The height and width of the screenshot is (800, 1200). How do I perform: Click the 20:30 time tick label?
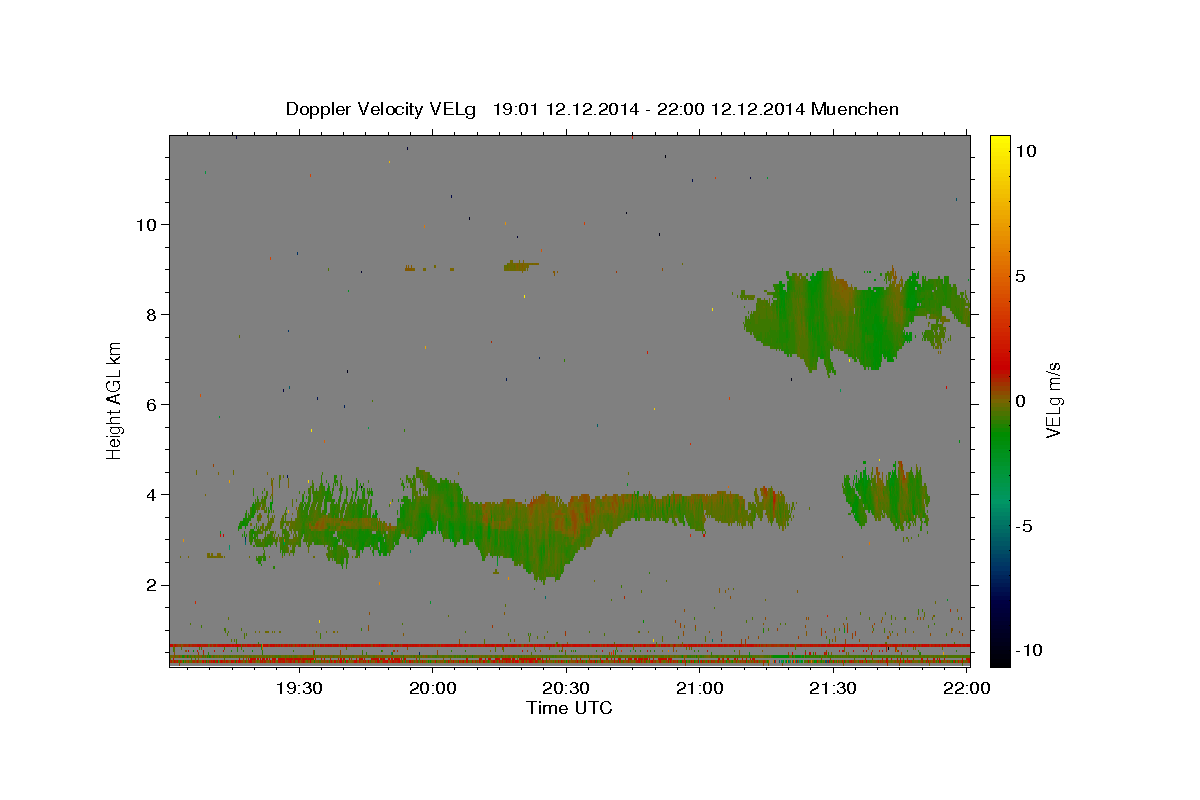(x=566, y=688)
